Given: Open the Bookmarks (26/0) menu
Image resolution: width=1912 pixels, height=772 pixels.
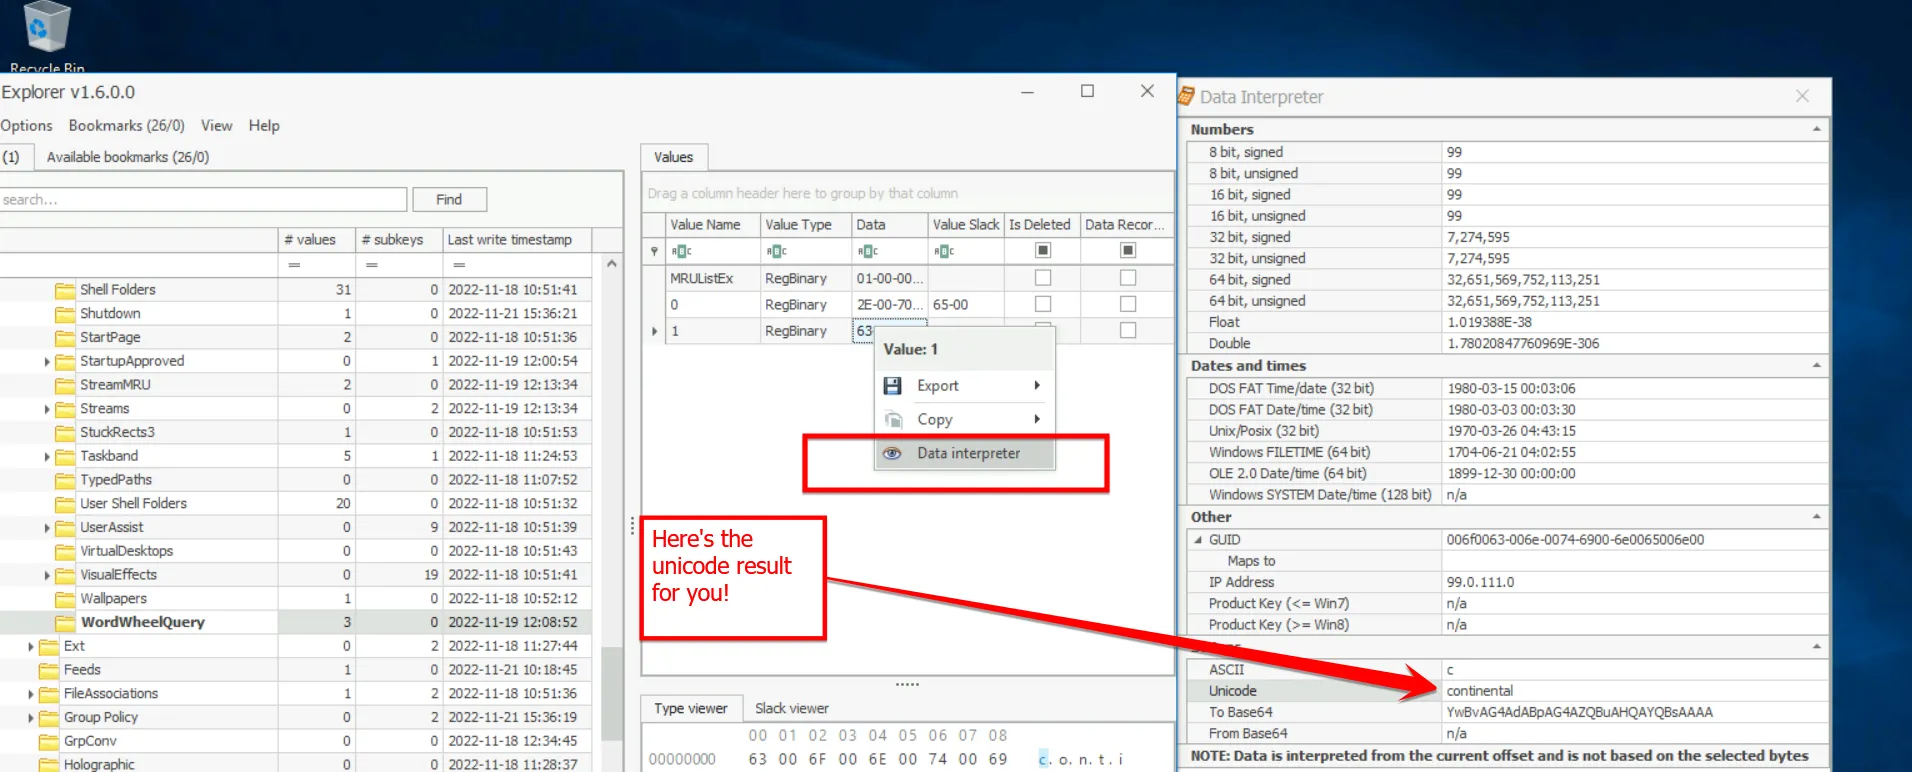Looking at the screenshot, I should tap(126, 126).
